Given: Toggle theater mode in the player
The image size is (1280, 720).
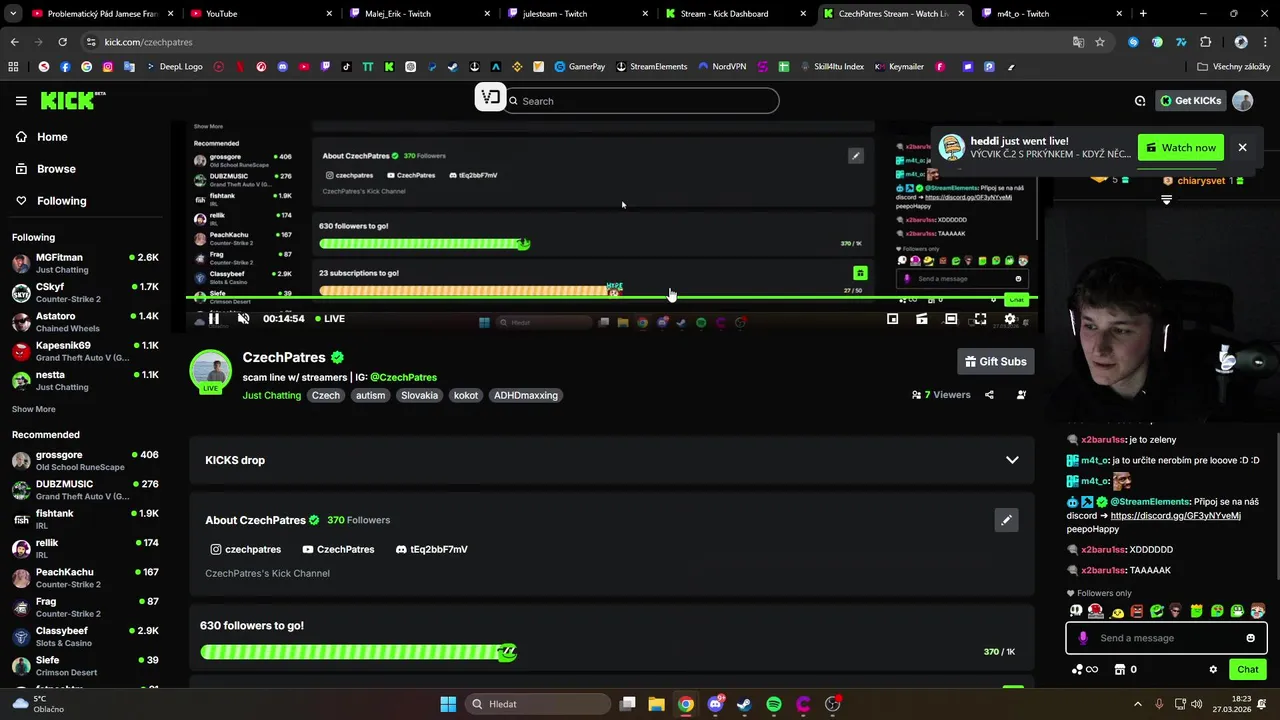Looking at the screenshot, I should pos(951,319).
